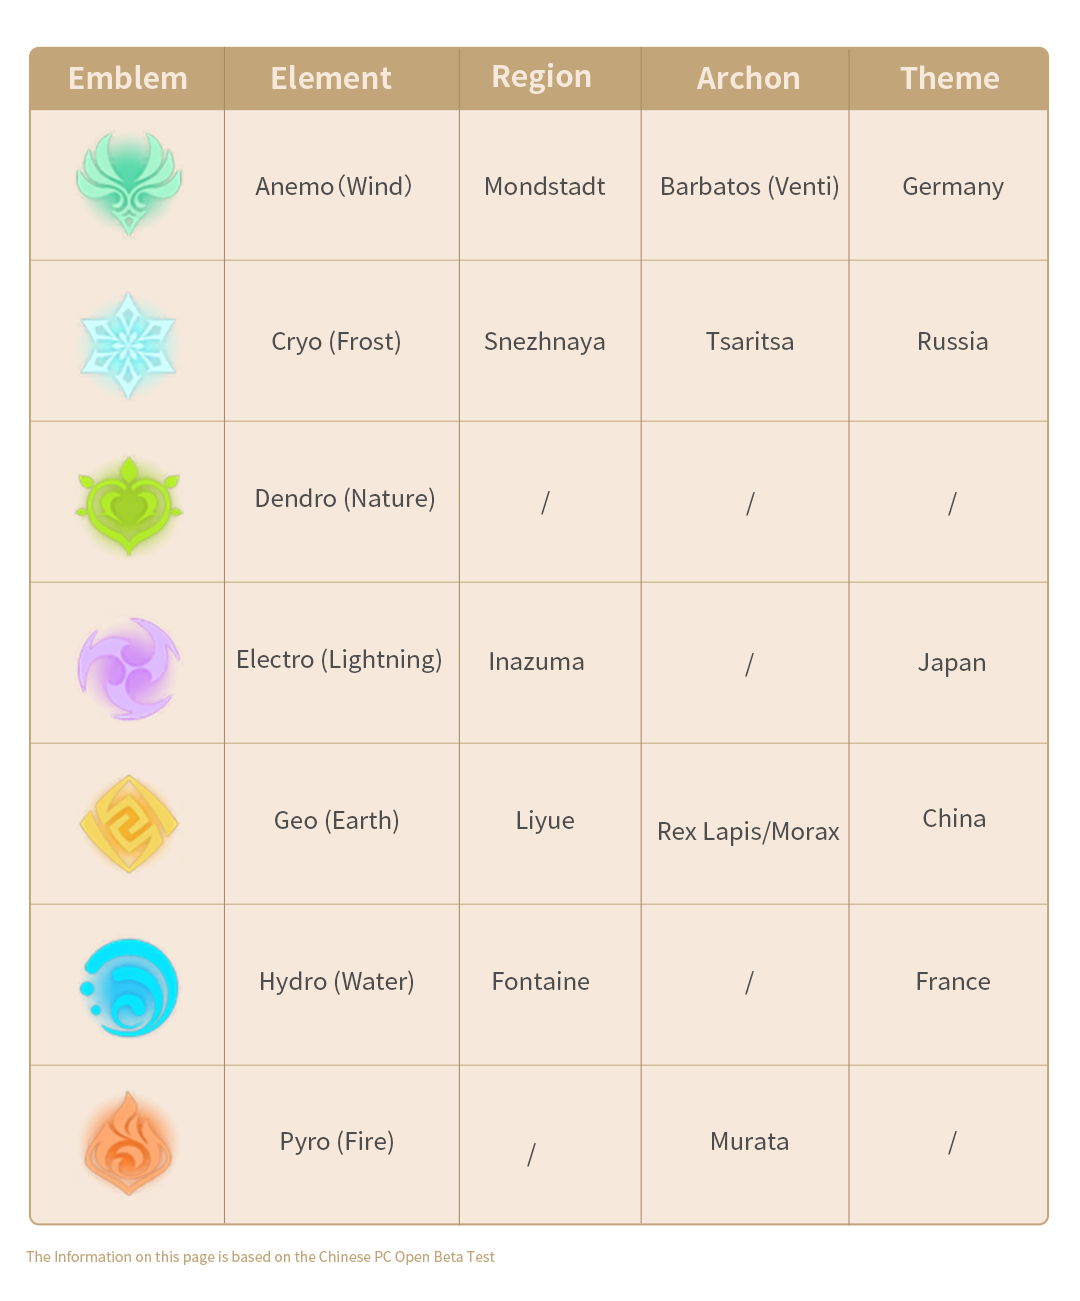Viewport: 1080px width, 1301px height.
Task: Select the Fontaine region cell
Action: [x=541, y=982]
